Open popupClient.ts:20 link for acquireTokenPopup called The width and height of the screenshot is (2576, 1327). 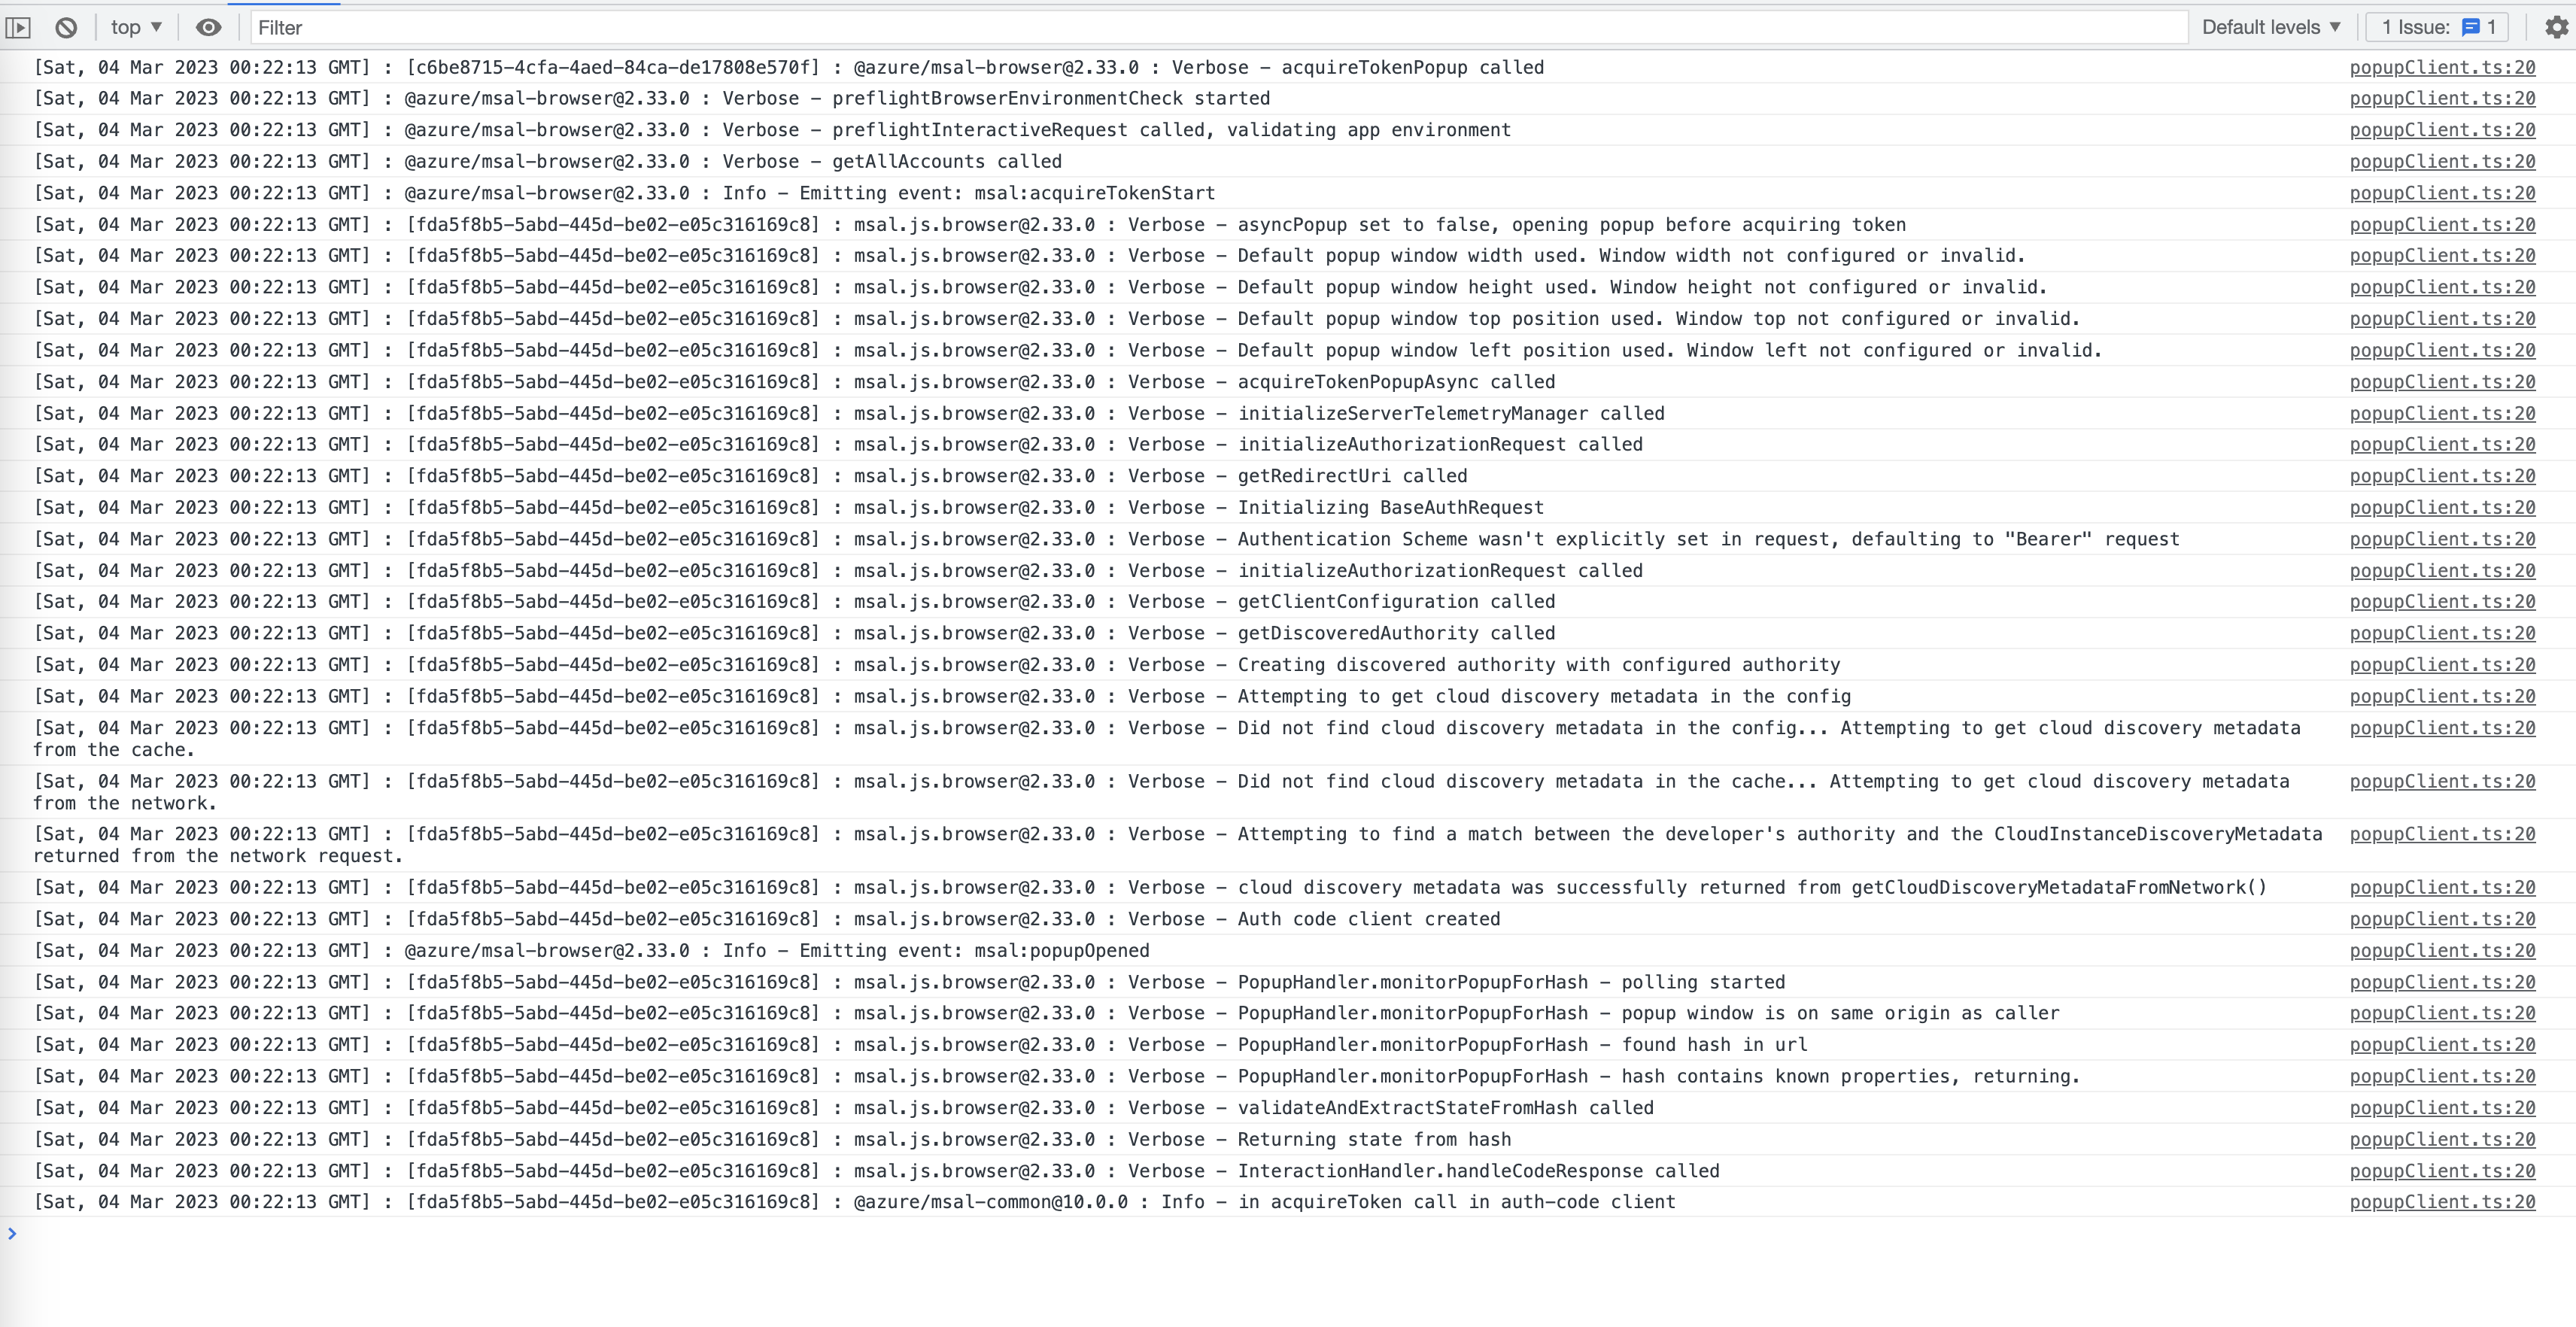[x=2441, y=68]
